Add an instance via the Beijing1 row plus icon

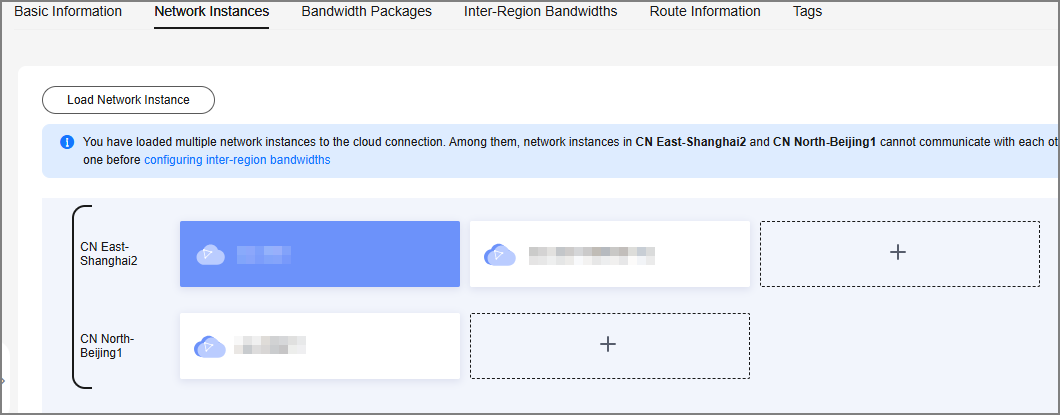(x=608, y=344)
